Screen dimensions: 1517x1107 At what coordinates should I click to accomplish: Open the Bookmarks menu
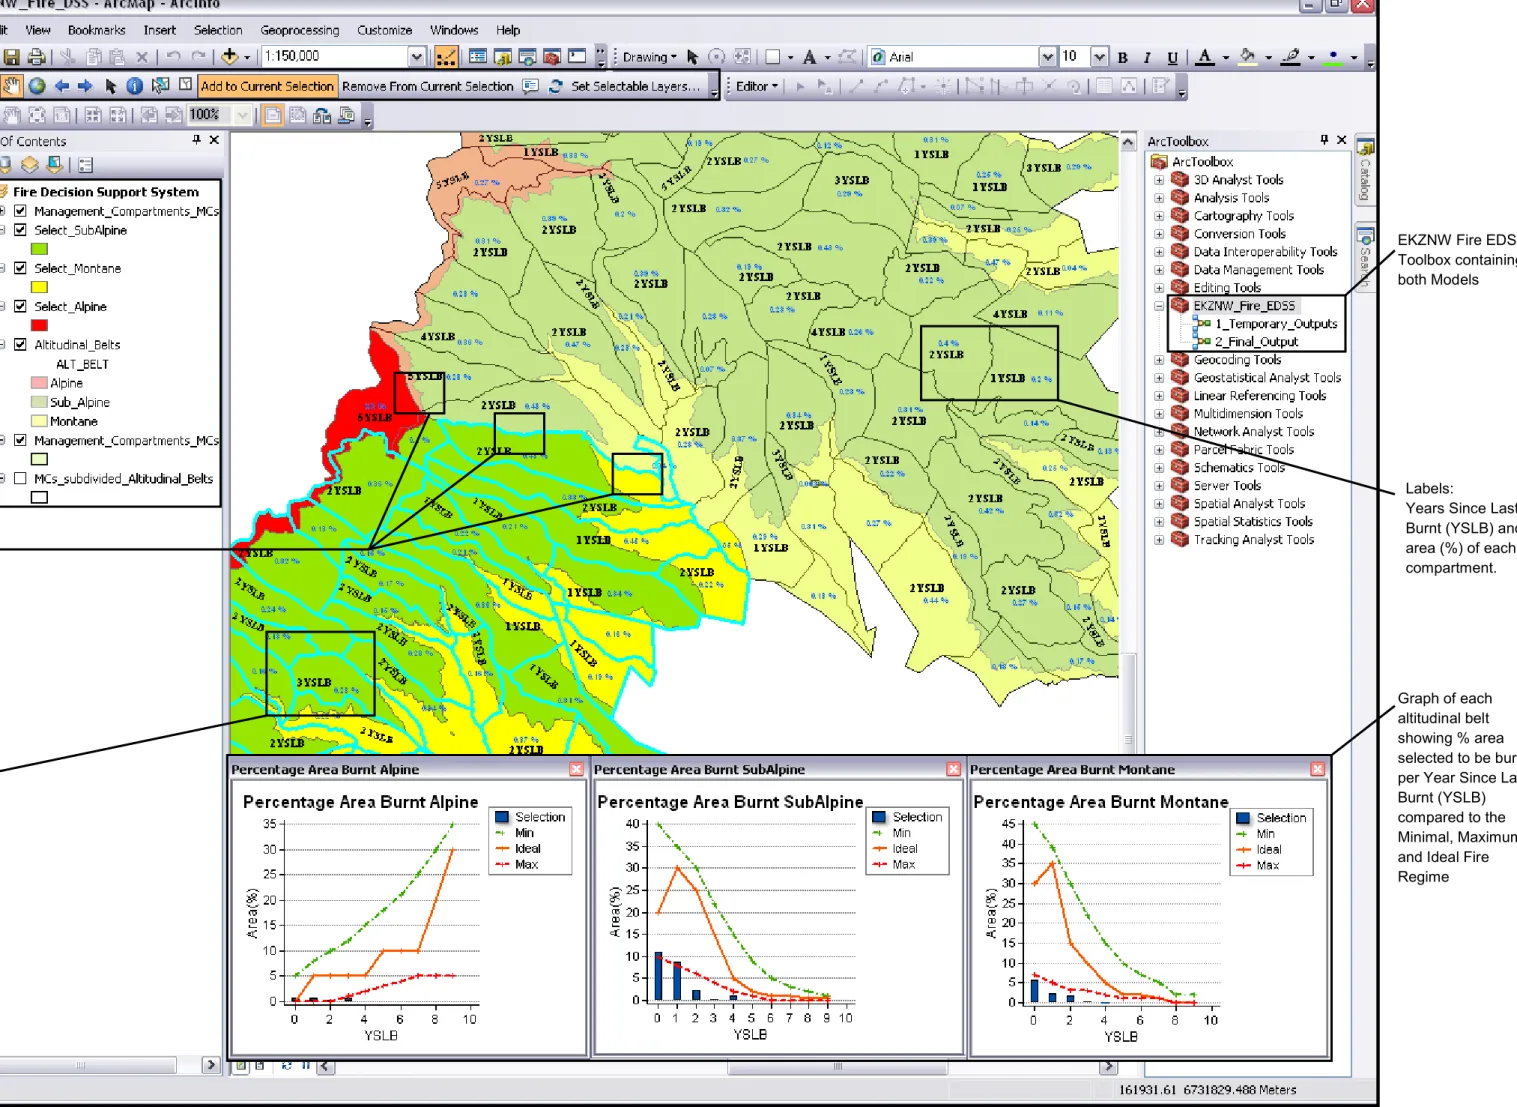[x=97, y=30]
